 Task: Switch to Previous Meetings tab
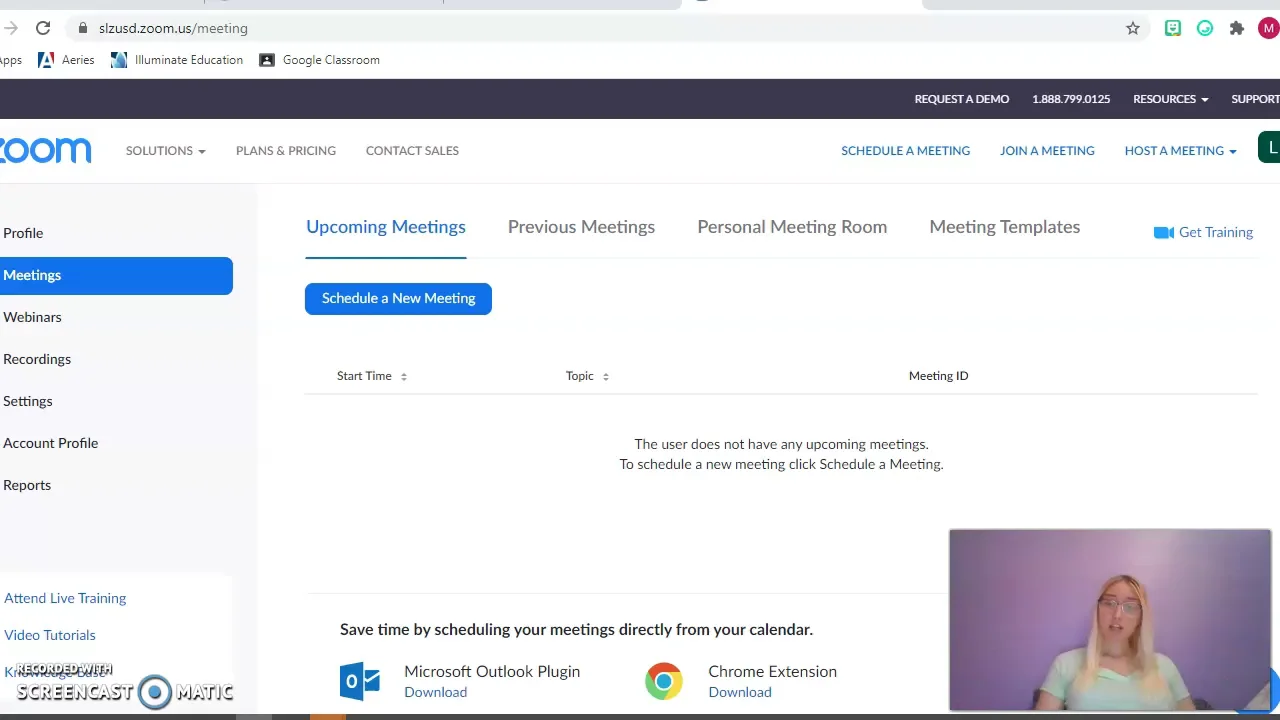tap(581, 227)
